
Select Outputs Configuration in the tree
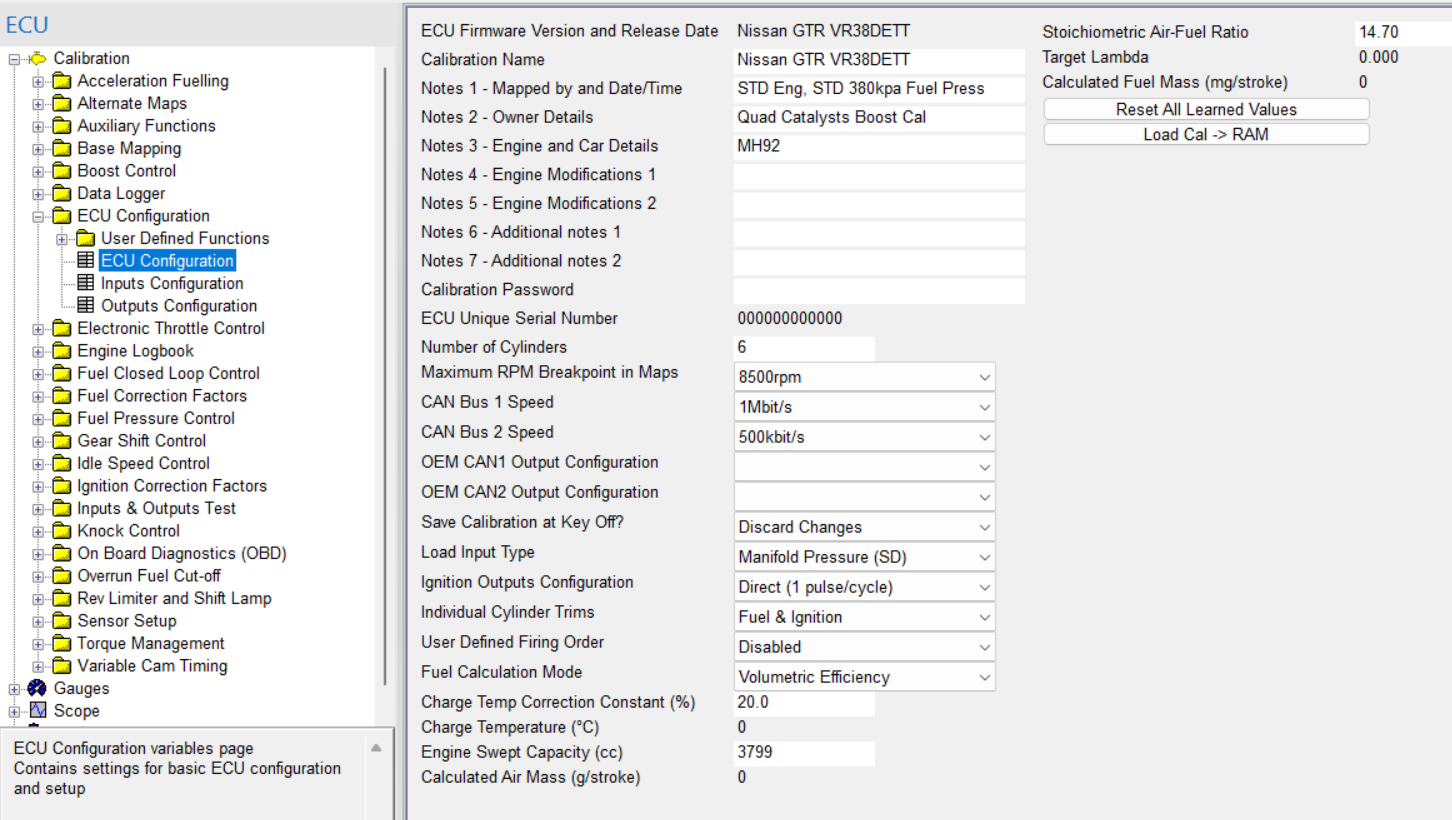[x=179, y=306]
